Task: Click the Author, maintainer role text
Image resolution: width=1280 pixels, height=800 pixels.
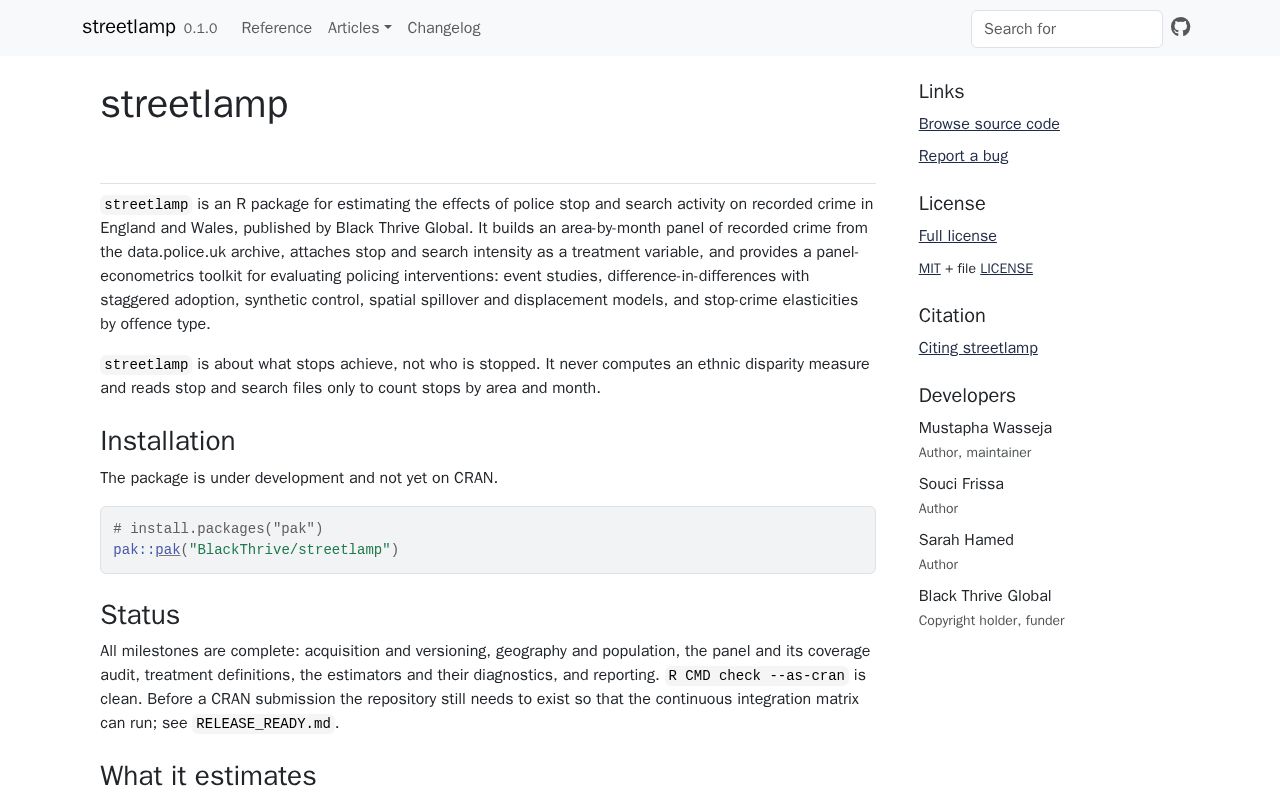Action: point(975,453)
